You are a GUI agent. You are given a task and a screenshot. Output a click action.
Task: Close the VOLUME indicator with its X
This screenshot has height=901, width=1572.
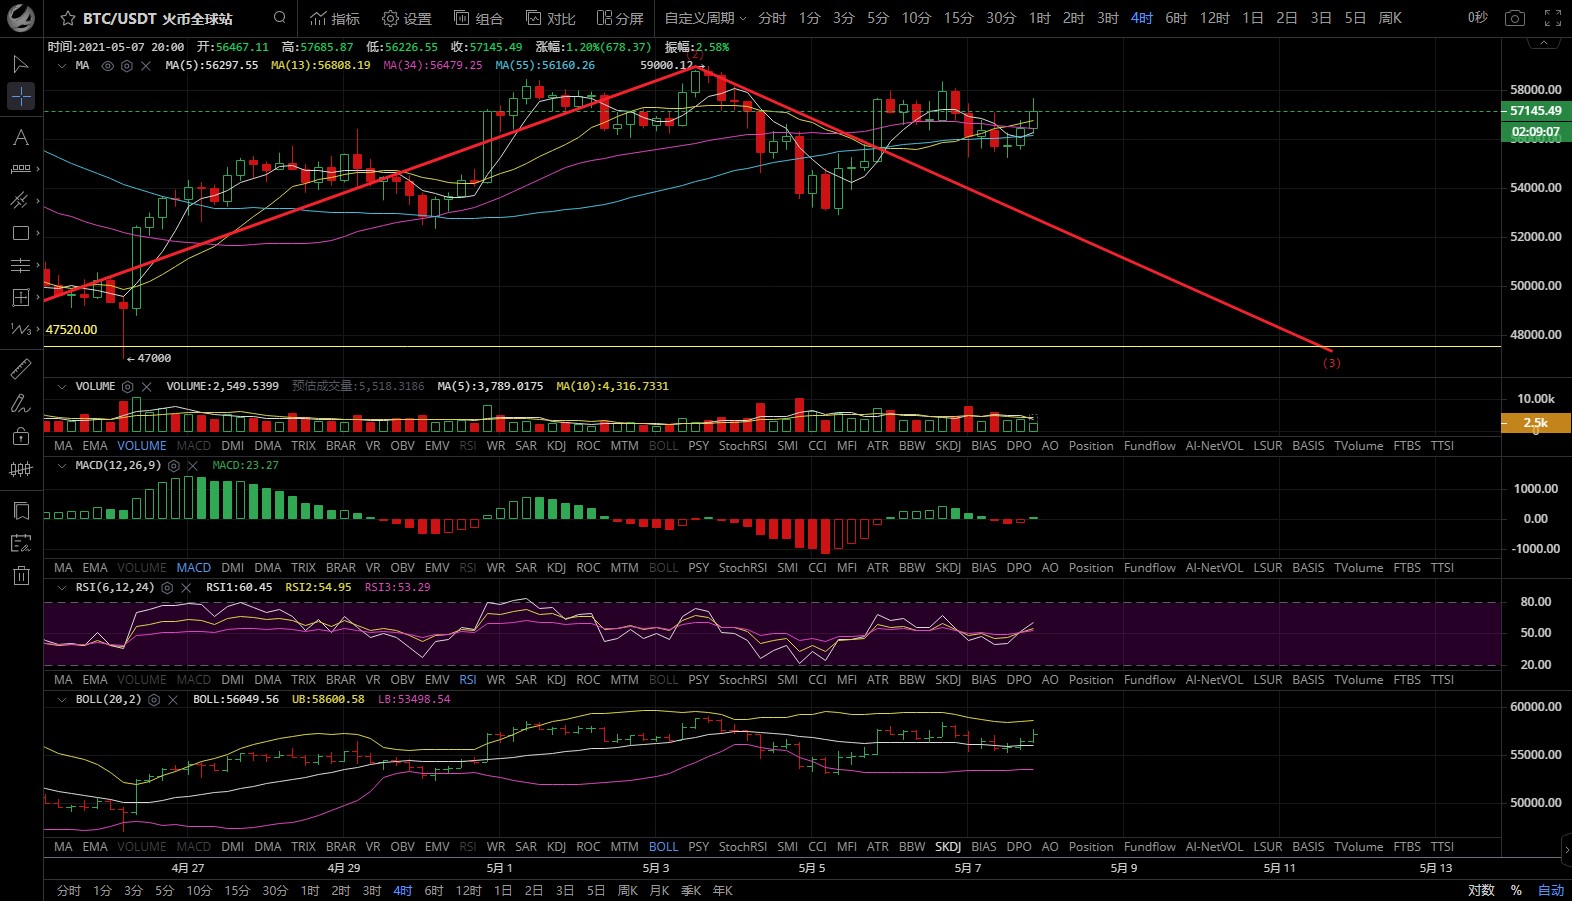pyautogui.click(x=147, y=387)
